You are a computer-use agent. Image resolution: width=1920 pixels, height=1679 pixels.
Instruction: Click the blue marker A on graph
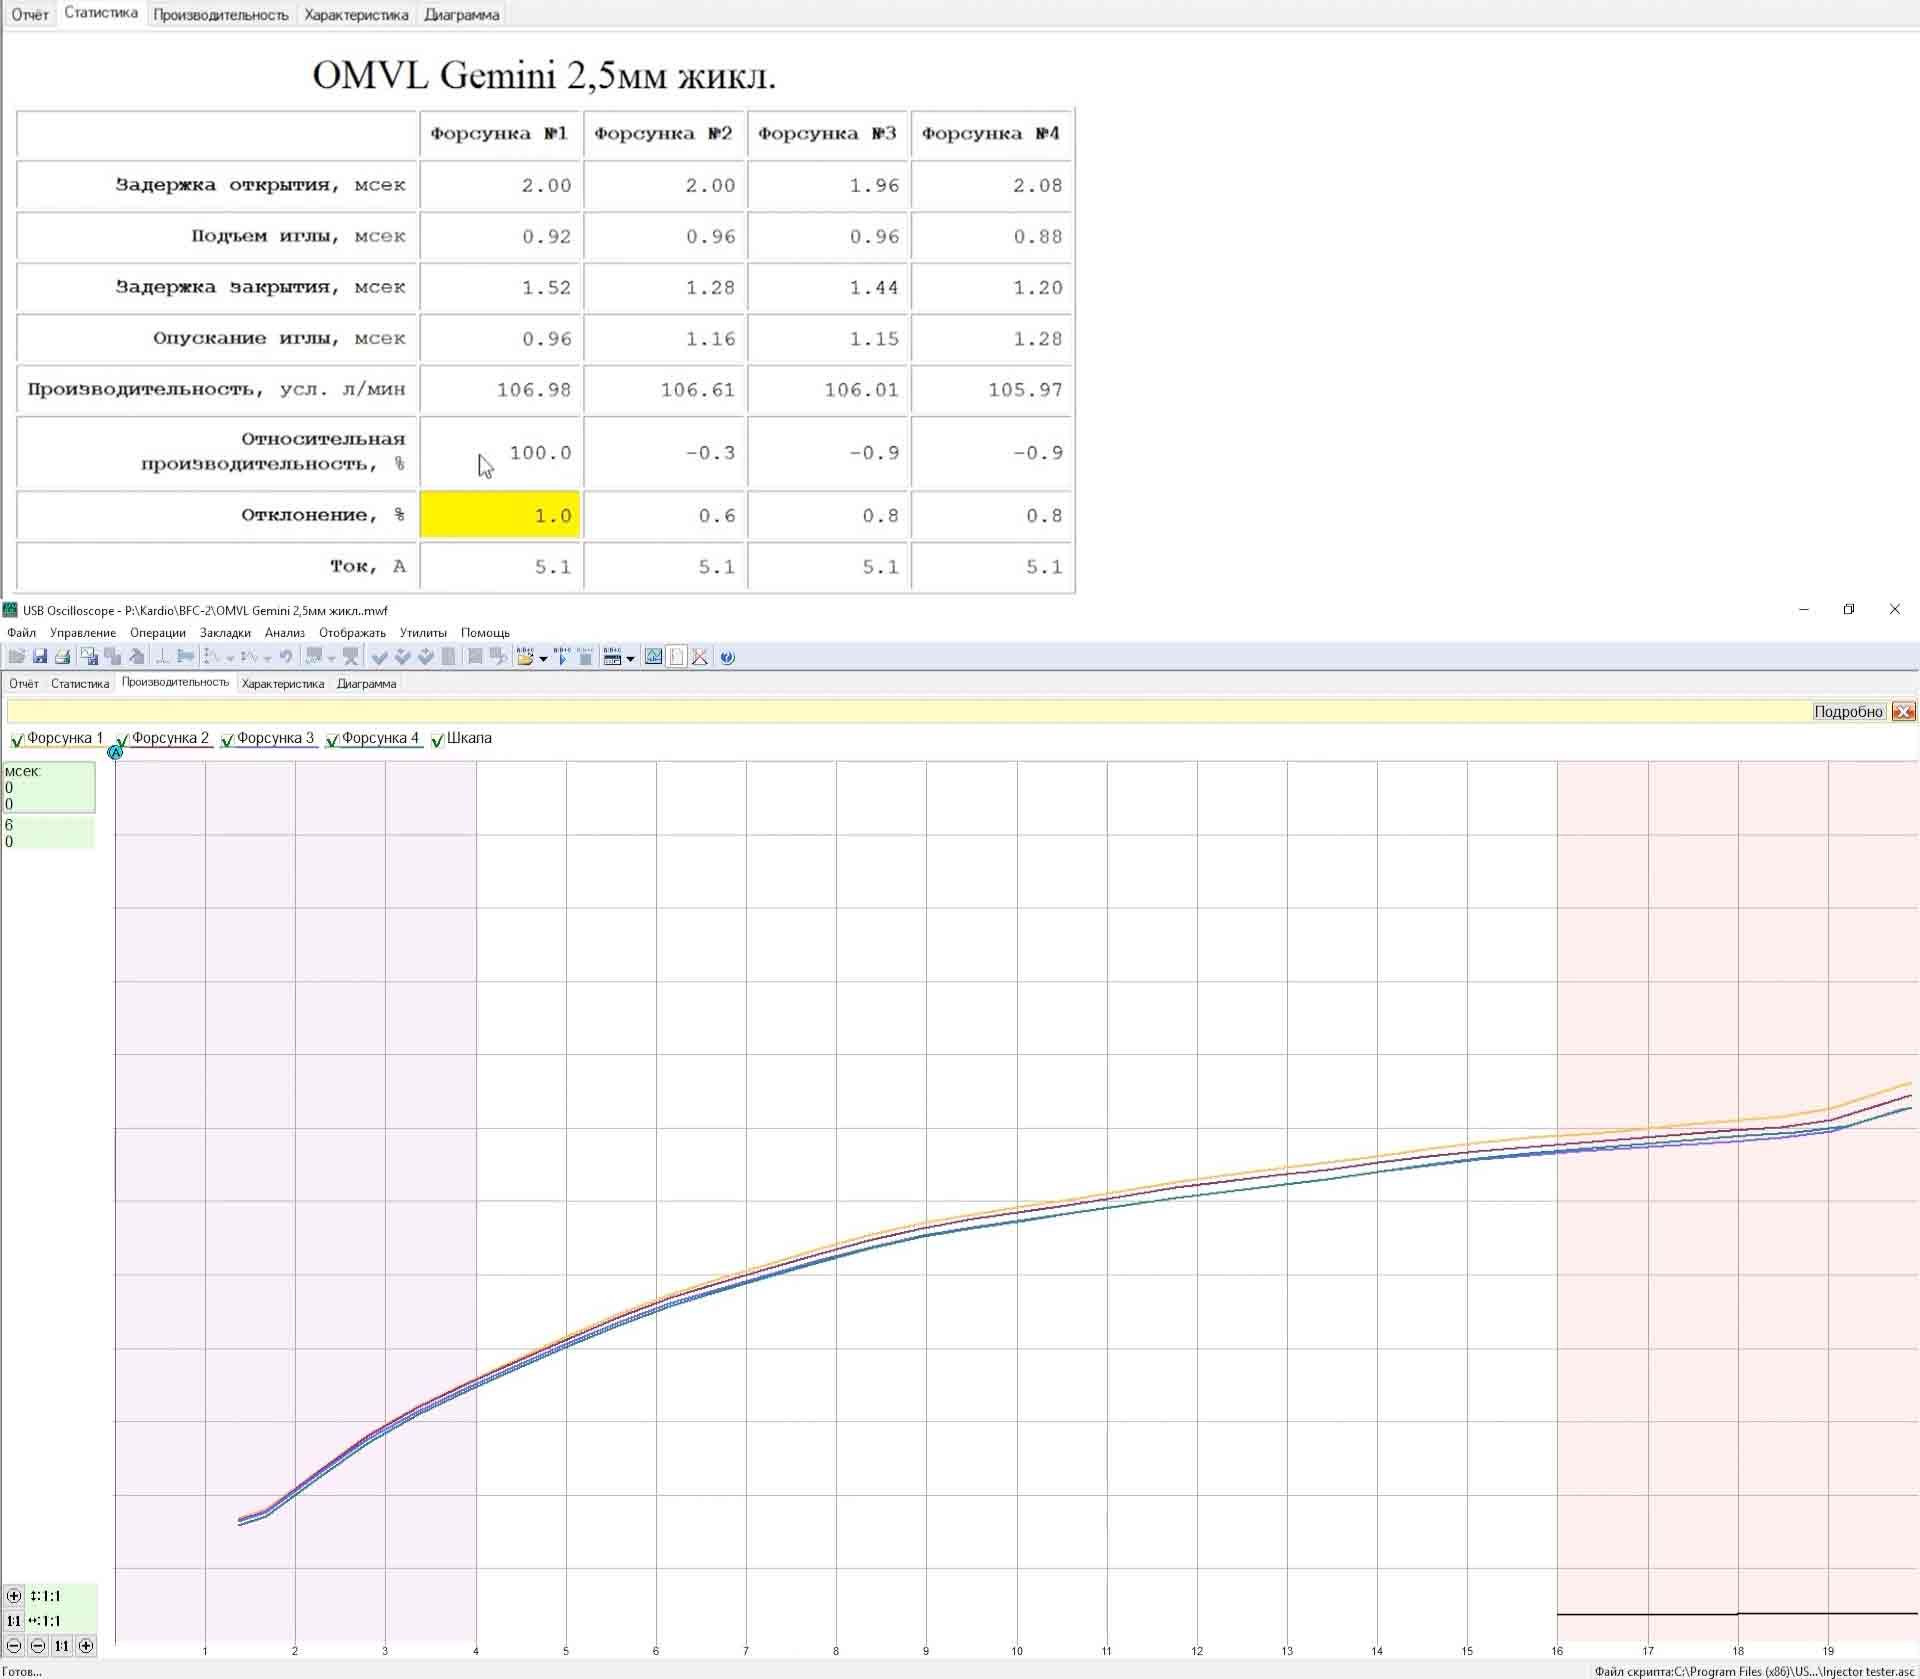[115, 751]
